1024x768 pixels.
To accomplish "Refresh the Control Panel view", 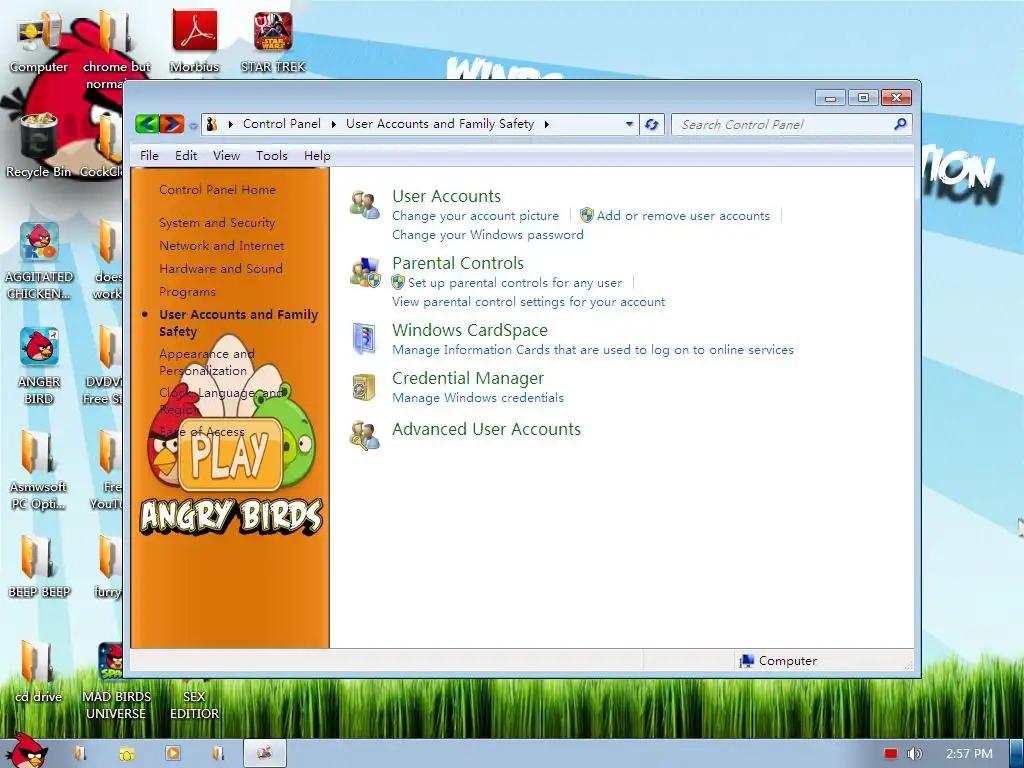I will 651,124.
